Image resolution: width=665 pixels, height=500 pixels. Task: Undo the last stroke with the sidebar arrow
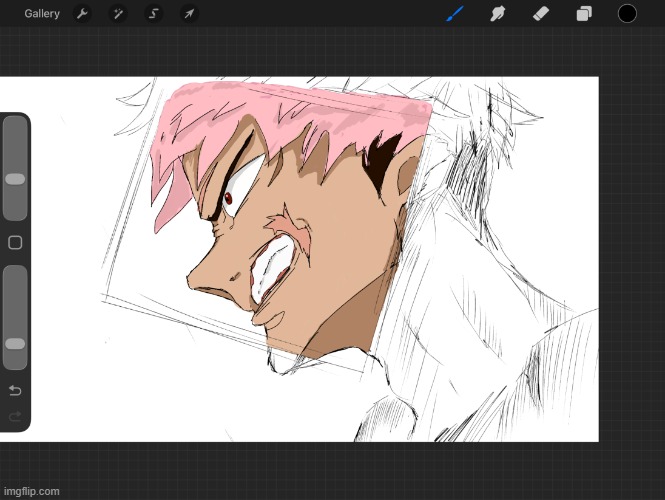[x=15, y=390]
